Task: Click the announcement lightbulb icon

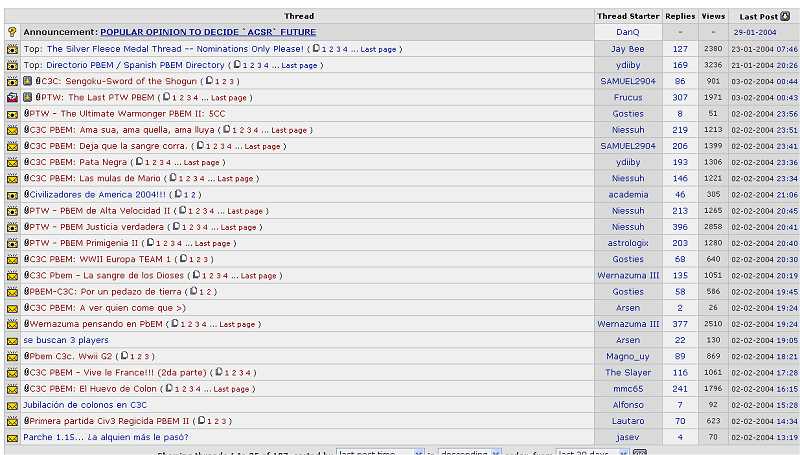Action: pos(12,32)
